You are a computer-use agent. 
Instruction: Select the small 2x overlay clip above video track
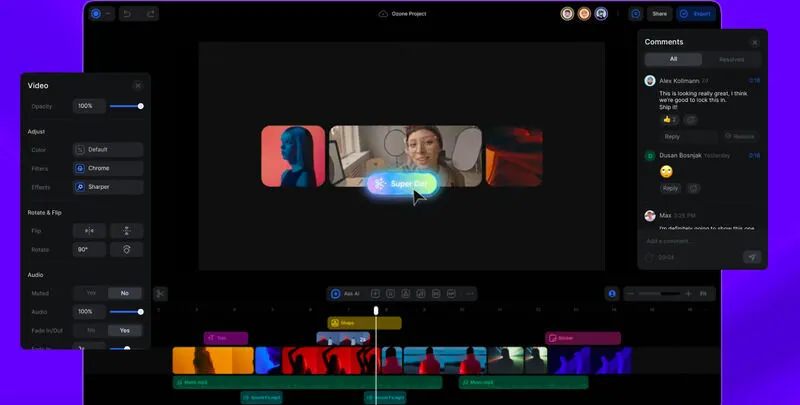pyautogui.click(x=343, y=339)
